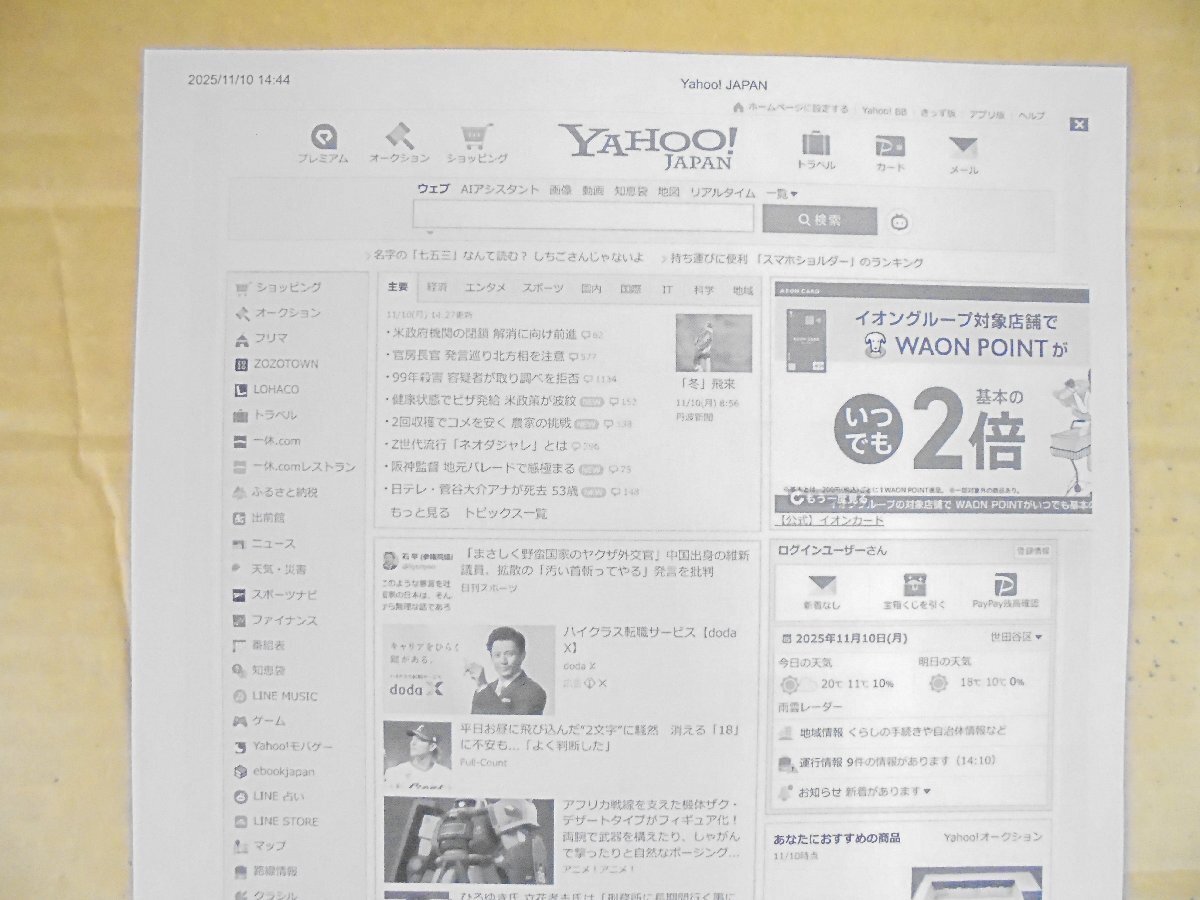The height and width of the screenshot is (900, 1200).
Task: Select the 国際 news tab
Action: click(x=630, y=289)
